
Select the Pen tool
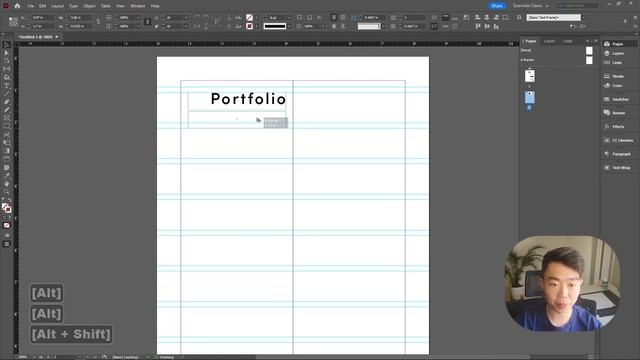coord(7,102)
